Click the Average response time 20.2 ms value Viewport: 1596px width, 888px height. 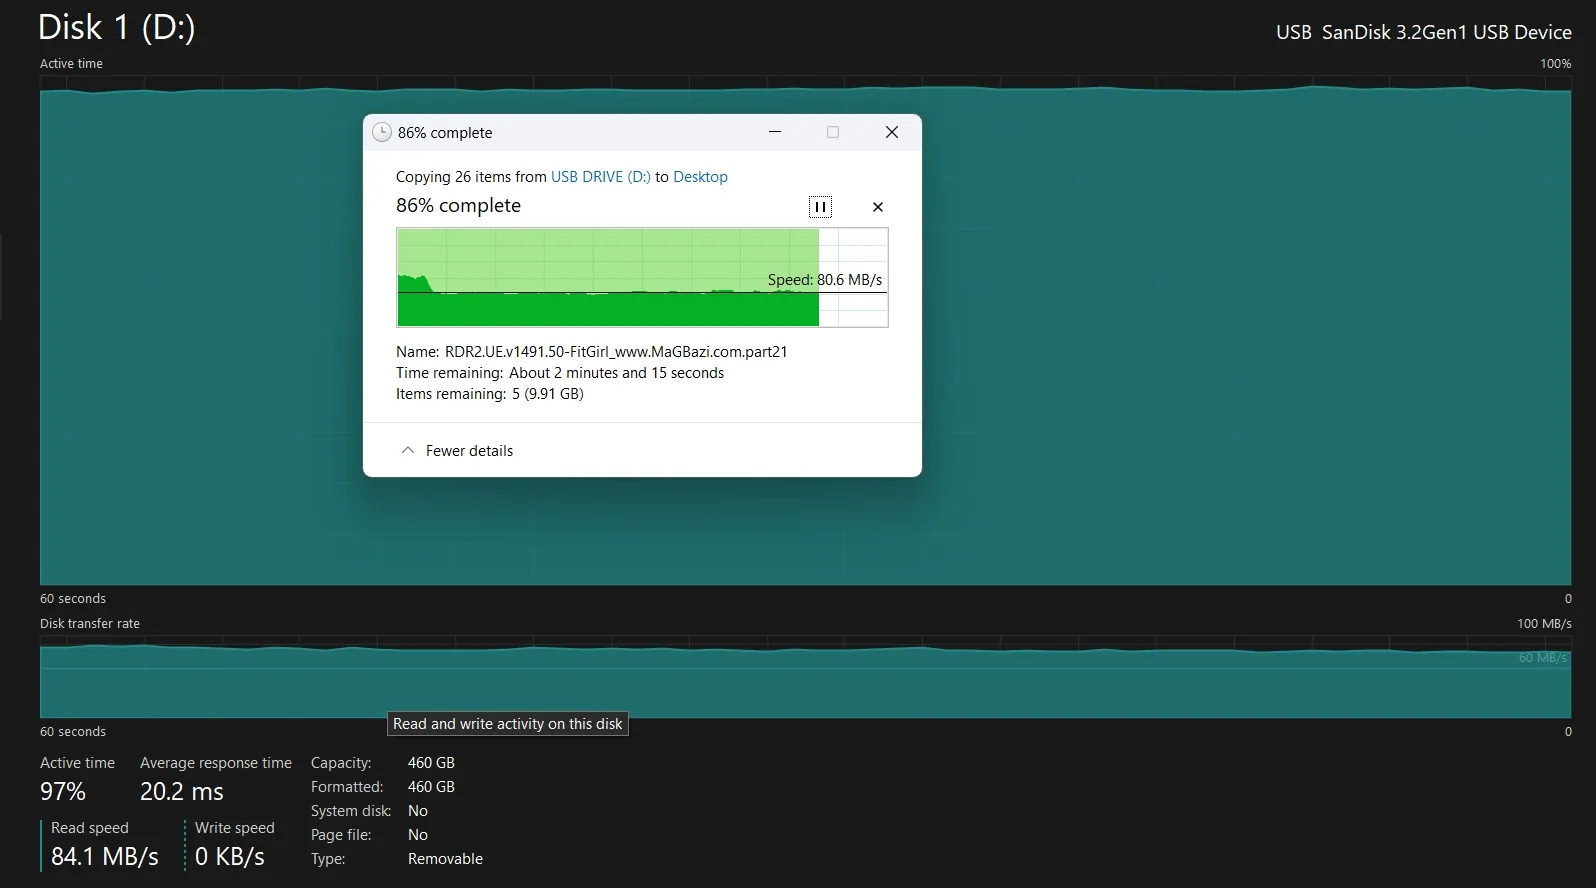[x=182, y=792]
